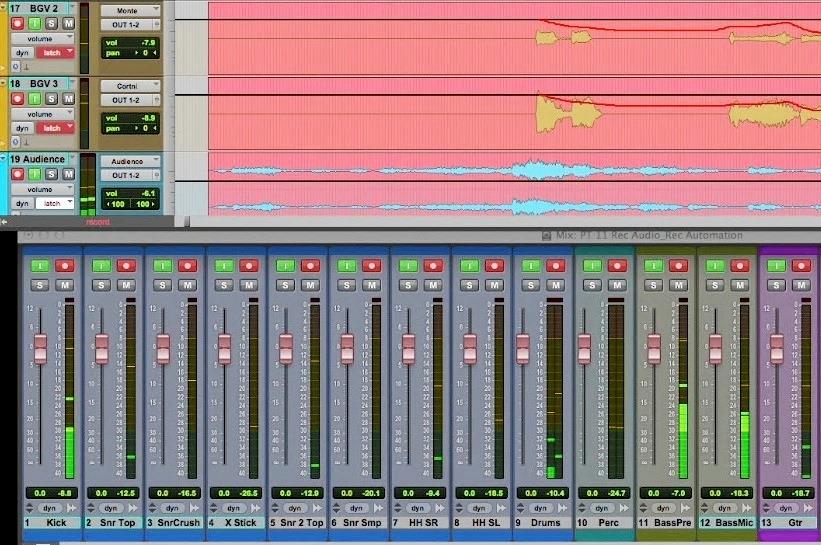Click the Gtr channel volume fader
The image size is (821, 545).
coord(776,349)
